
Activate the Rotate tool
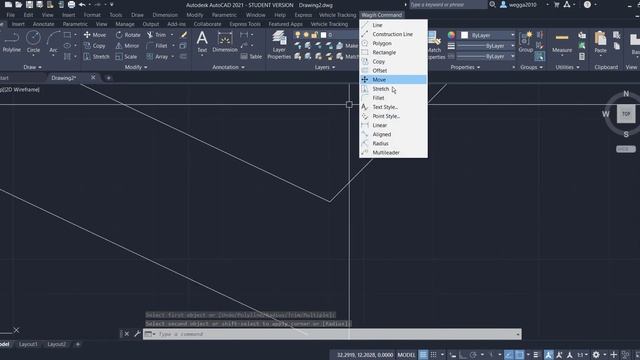[128, 35]
